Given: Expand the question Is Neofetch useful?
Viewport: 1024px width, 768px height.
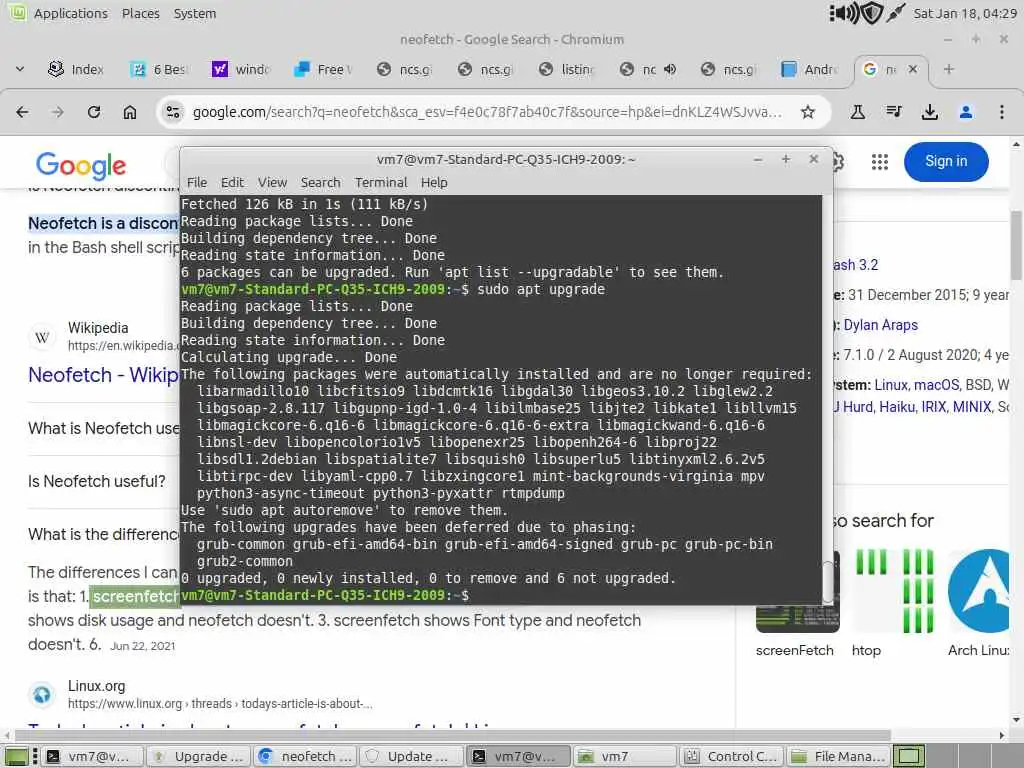Looking at the screenshot, I should pyautogui.click(x=97, y=481).
